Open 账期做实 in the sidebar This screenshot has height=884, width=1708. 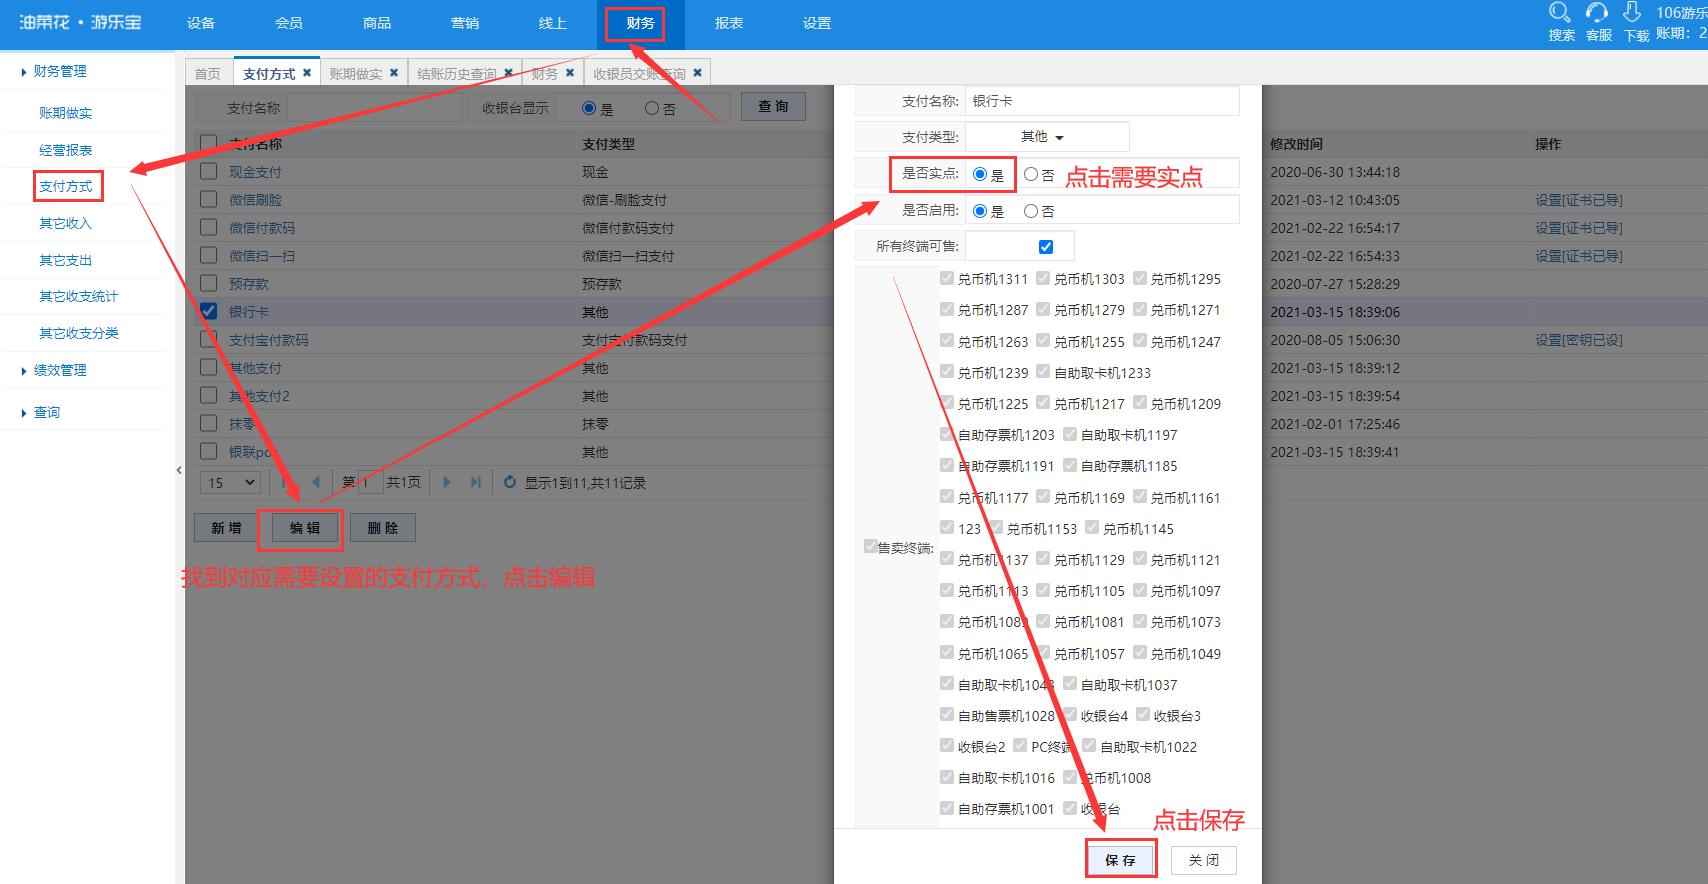coord(66,113)
